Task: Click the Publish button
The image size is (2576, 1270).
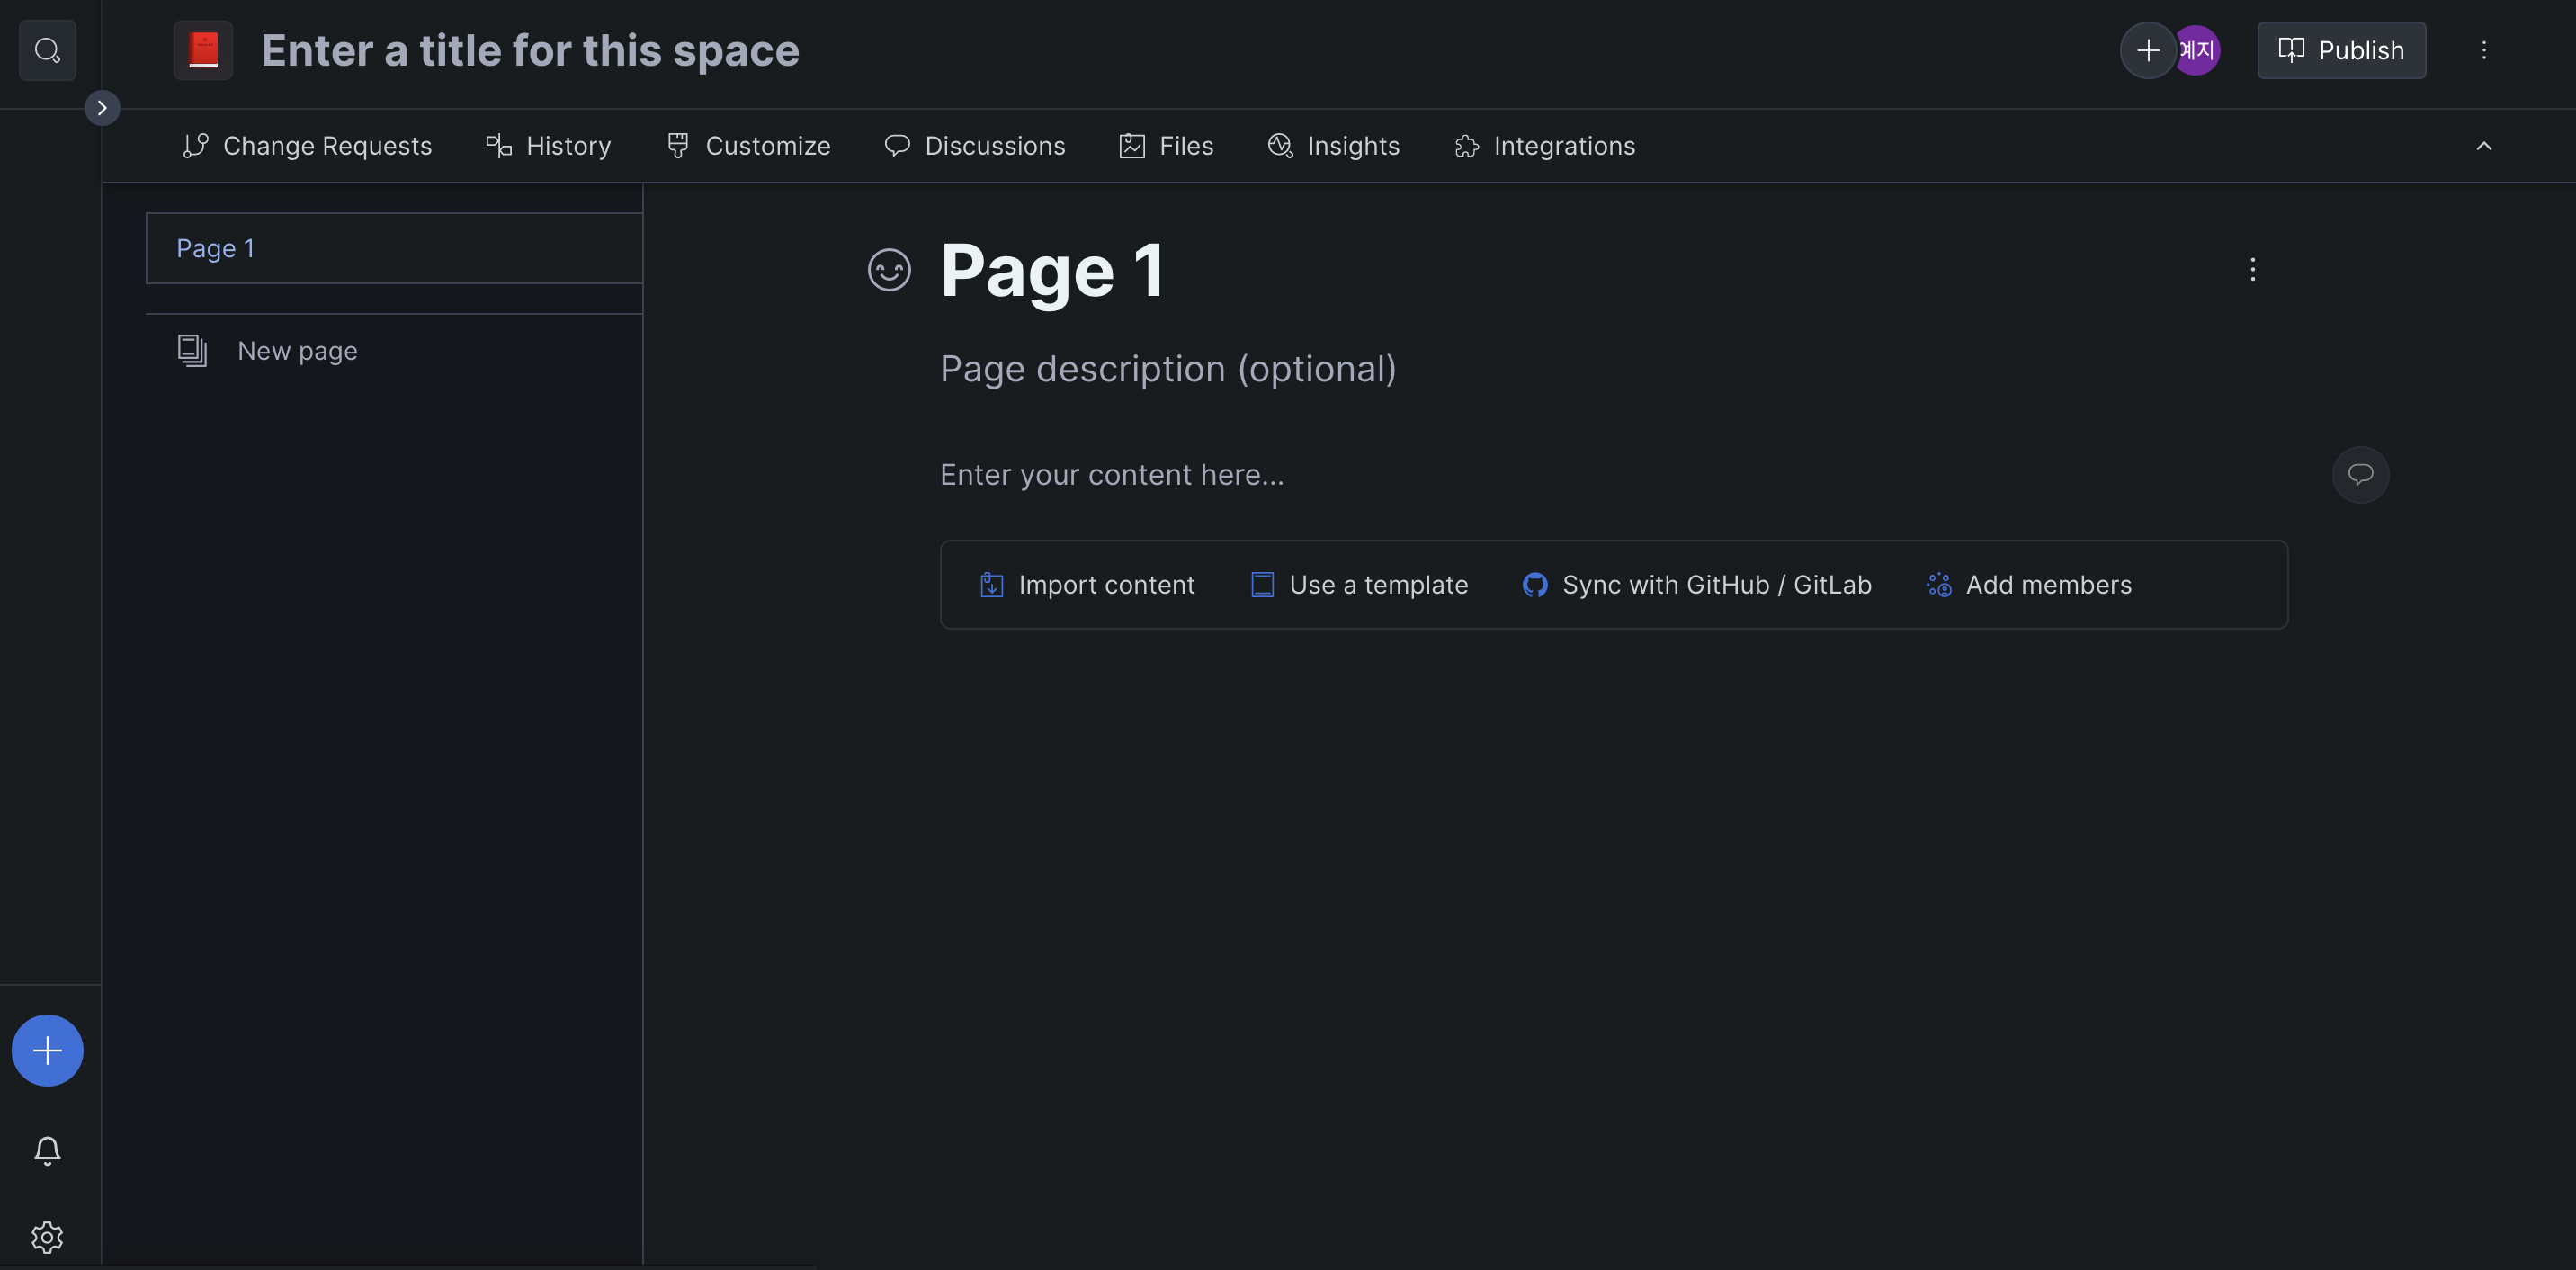Action: [2340, 50]
